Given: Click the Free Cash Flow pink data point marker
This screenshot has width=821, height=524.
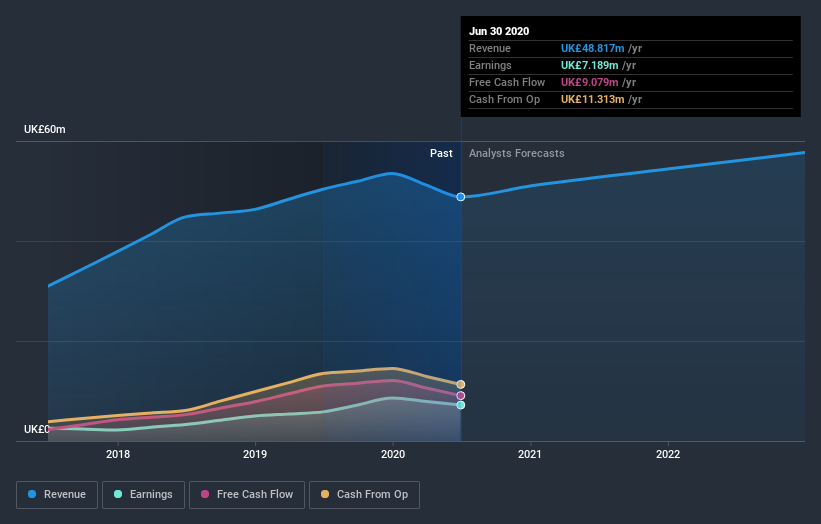Looking at the screenshot, I should [x=461, y=396].
